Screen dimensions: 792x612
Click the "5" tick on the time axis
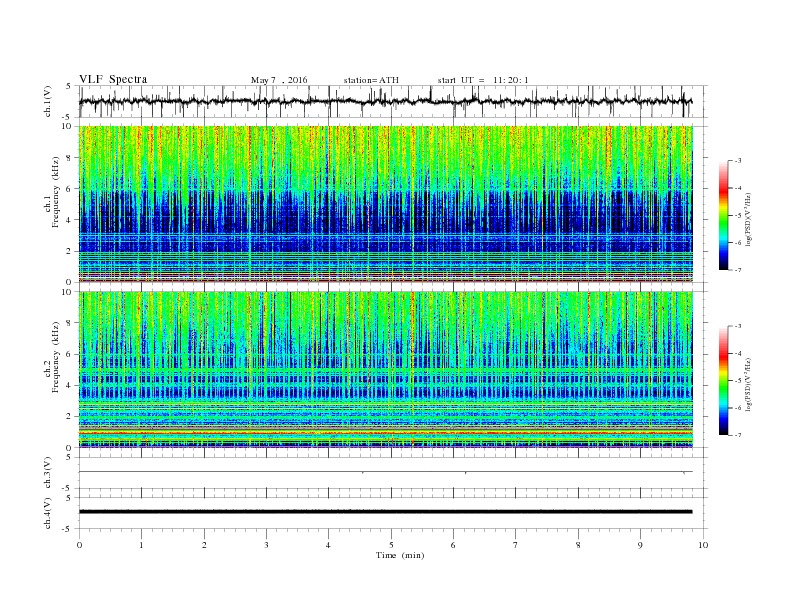click(391, 545)
